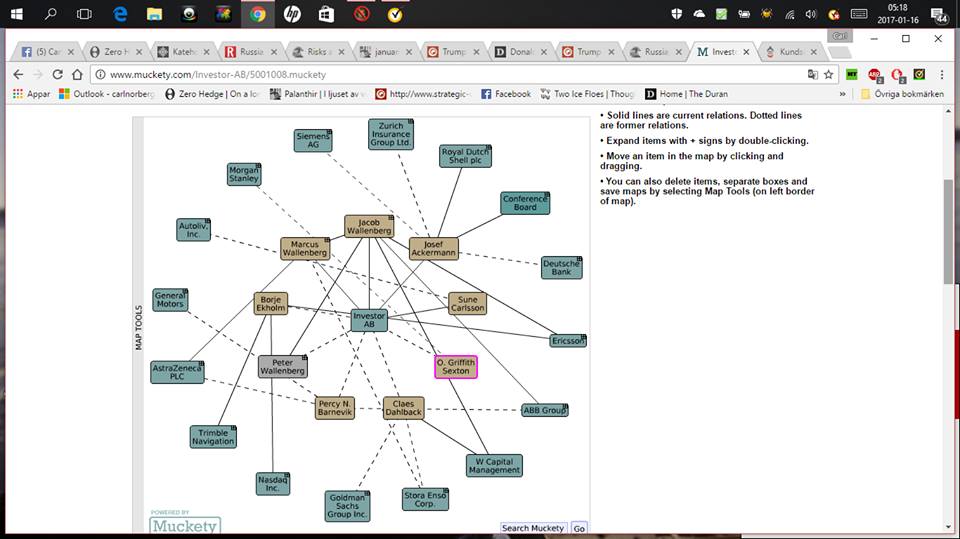Open the Adblock extension icon
Image resolution: width=960 pixels, height=539 pixels.
click(874, 75)
